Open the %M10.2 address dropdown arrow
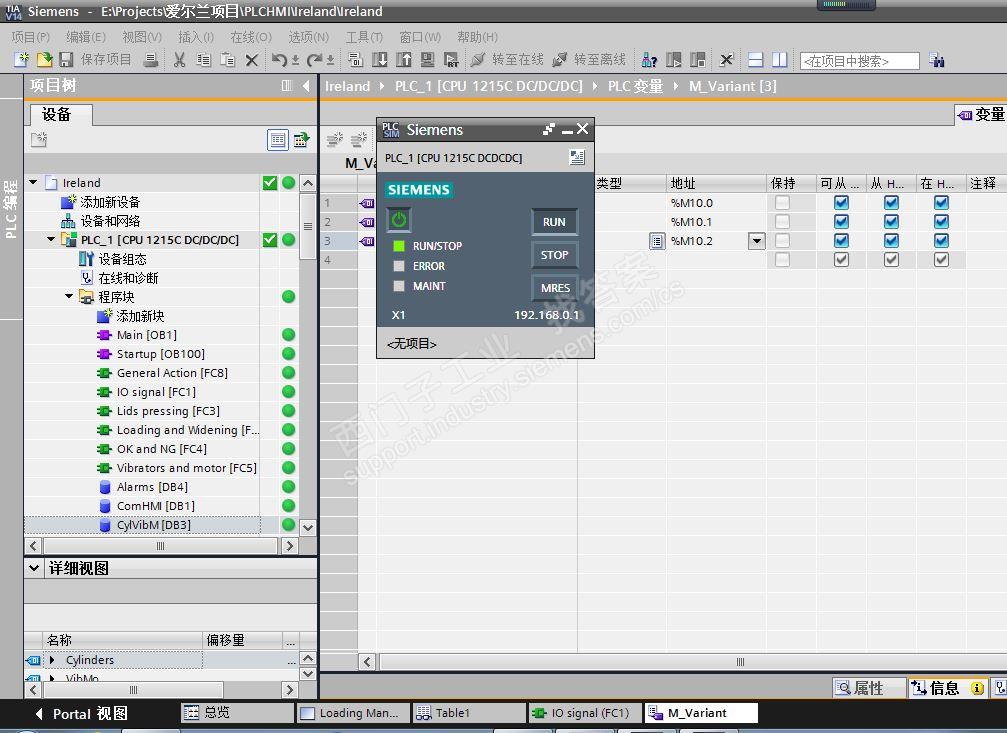 click(x=757, y=241)
